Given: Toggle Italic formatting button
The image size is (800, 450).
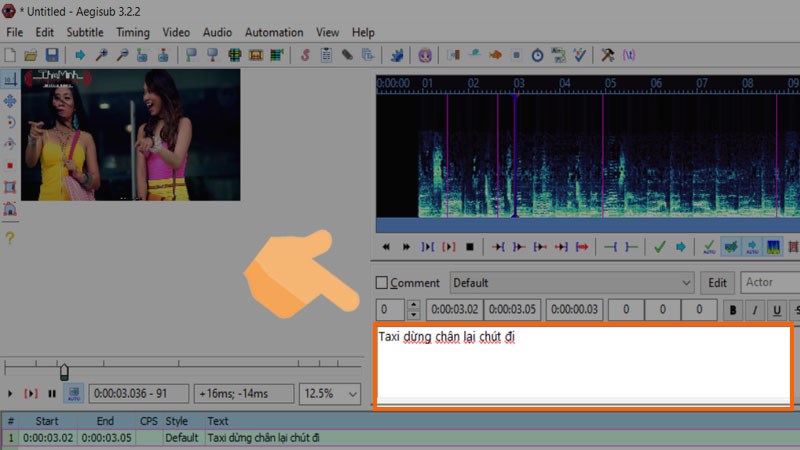Looking at the screenshot, I should click(755, 310).
